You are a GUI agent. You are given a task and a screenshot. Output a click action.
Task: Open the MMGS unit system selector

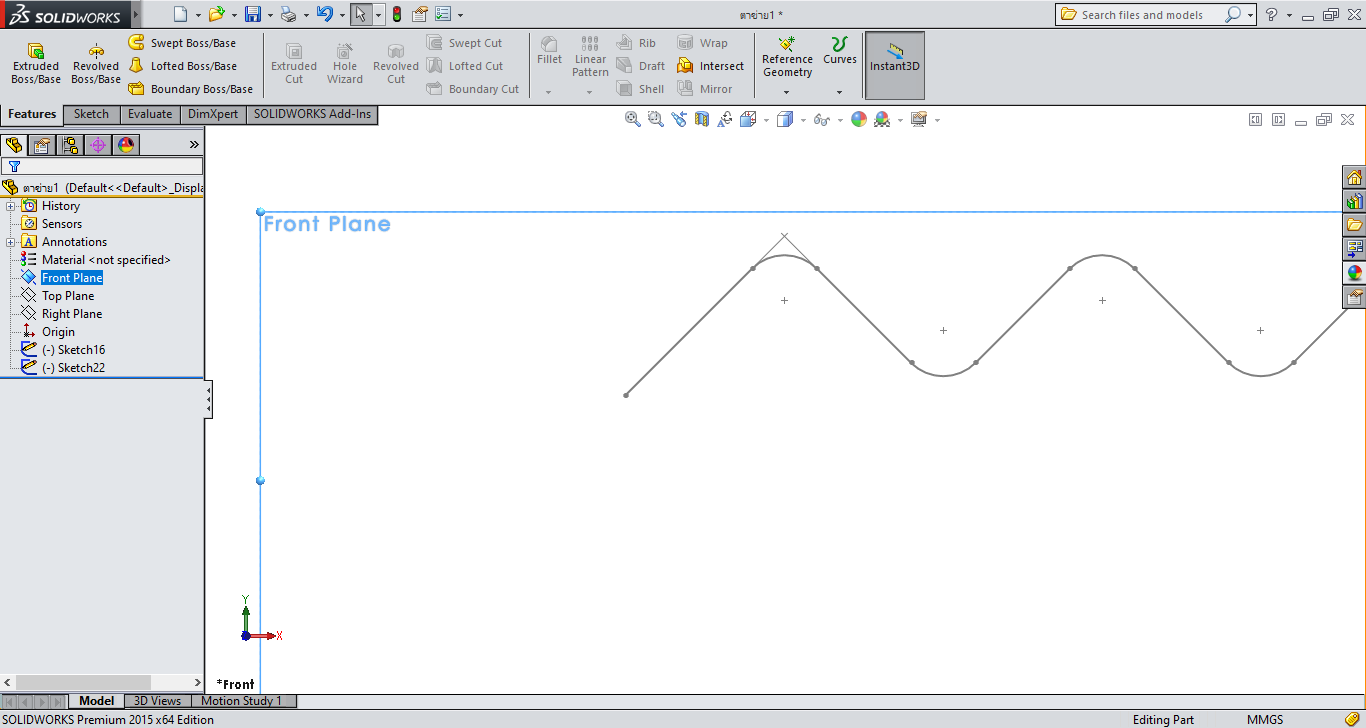coord(1265,720)
